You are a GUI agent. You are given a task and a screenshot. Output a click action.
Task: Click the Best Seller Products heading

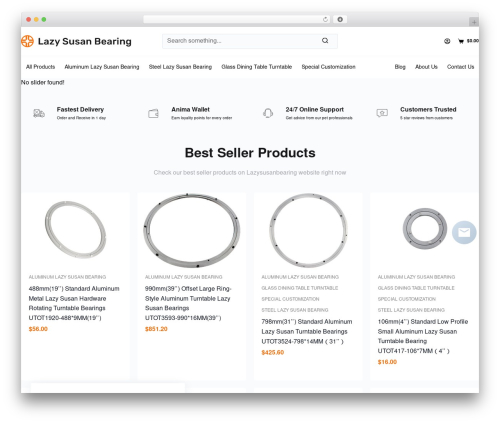click(x=250, y=153)
